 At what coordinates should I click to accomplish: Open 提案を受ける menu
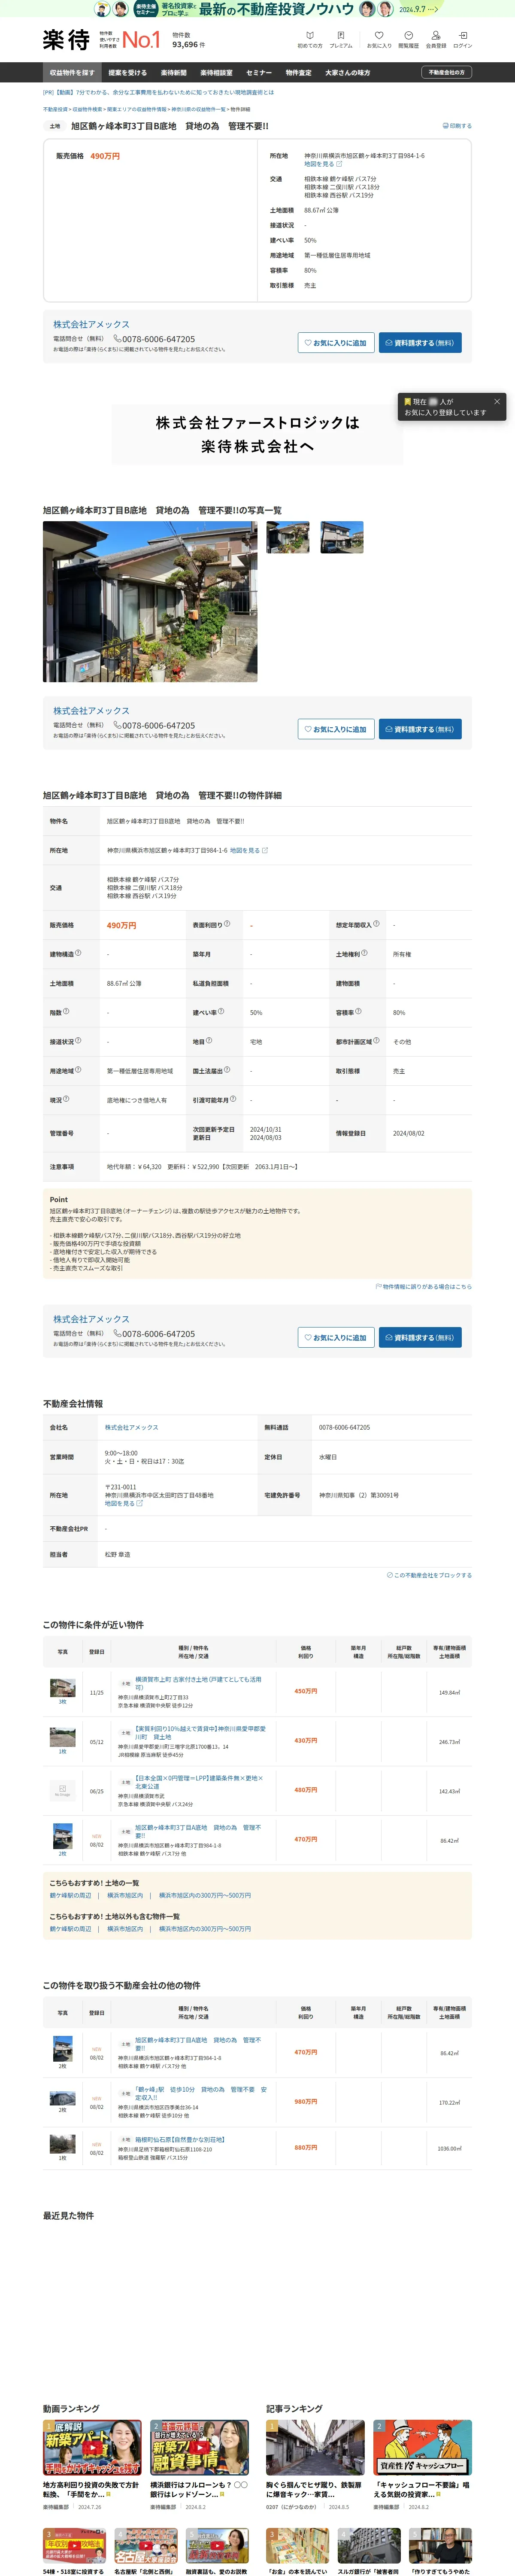[127, 73]
